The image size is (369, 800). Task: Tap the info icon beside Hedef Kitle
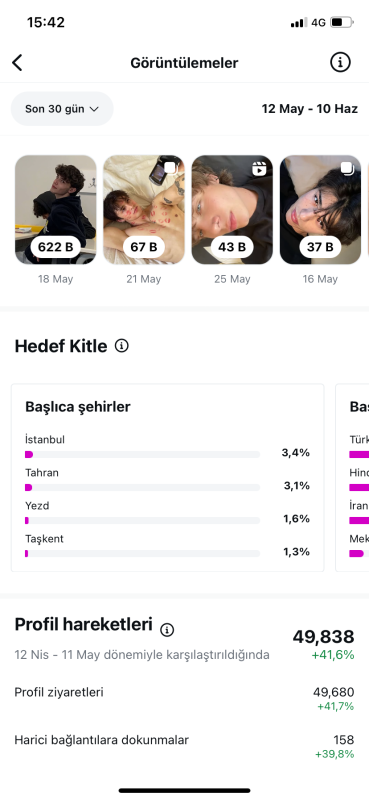pos(121,346)
